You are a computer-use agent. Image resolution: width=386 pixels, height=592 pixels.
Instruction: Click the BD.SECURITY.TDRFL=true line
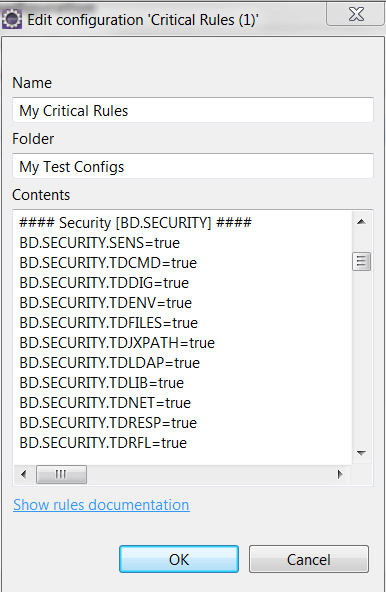(x=103, y=443)
